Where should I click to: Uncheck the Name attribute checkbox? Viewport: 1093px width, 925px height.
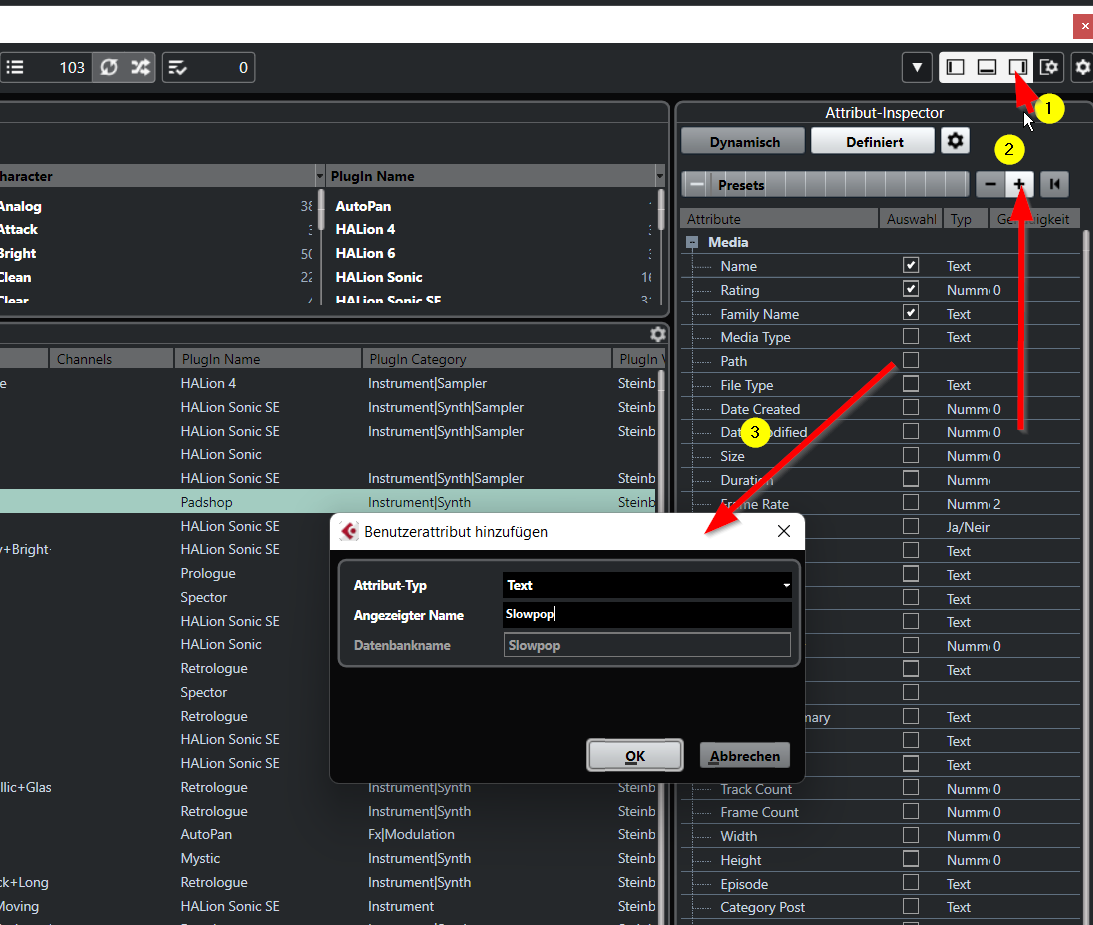tap(911, 266)
